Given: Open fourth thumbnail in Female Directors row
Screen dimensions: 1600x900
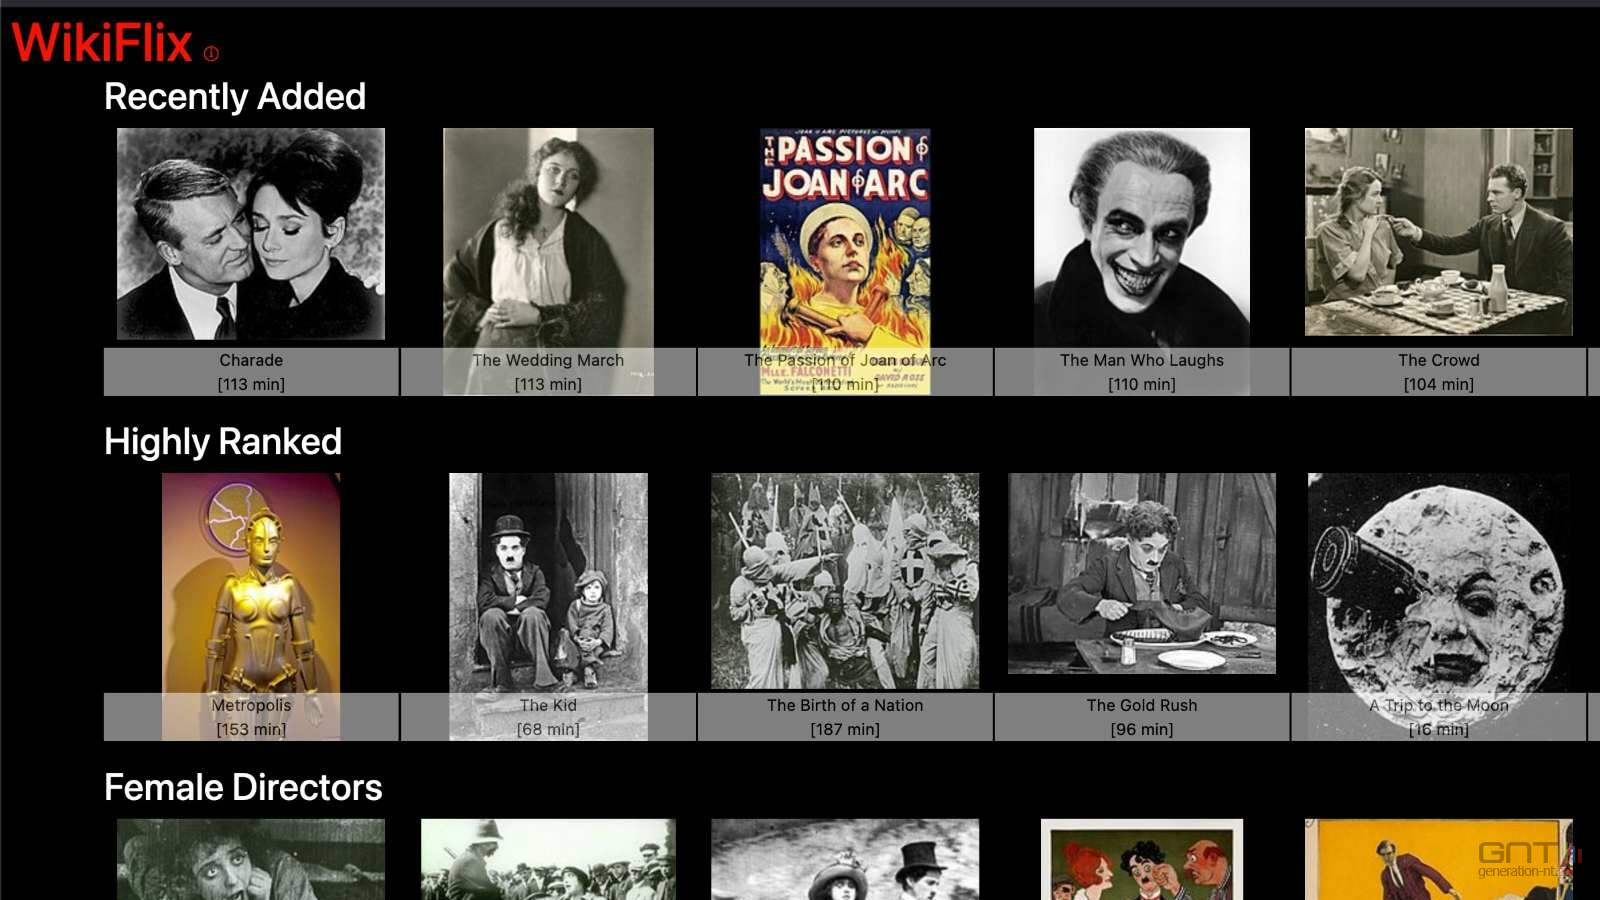Looking at the screenshot, I should pos(1142,860).
